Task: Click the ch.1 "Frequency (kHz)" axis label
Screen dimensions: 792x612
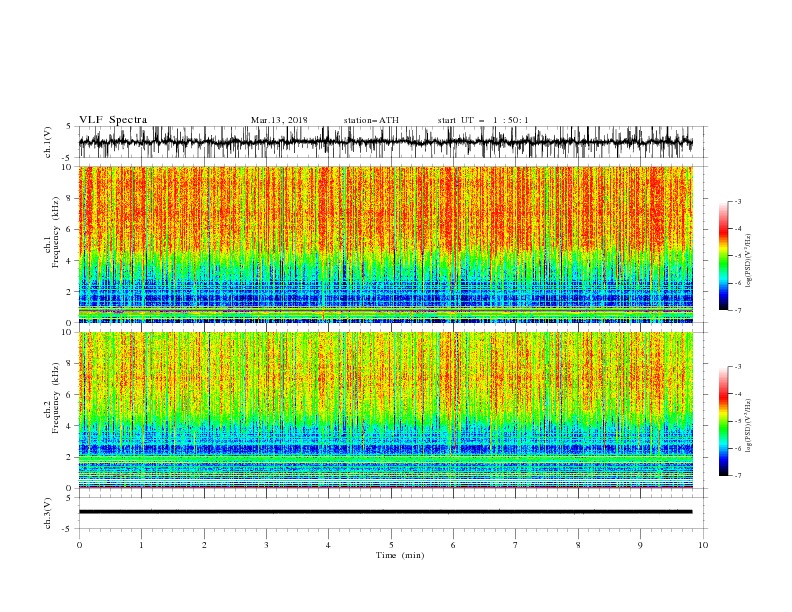Action: pyautogui.click(x=56, y=232)
